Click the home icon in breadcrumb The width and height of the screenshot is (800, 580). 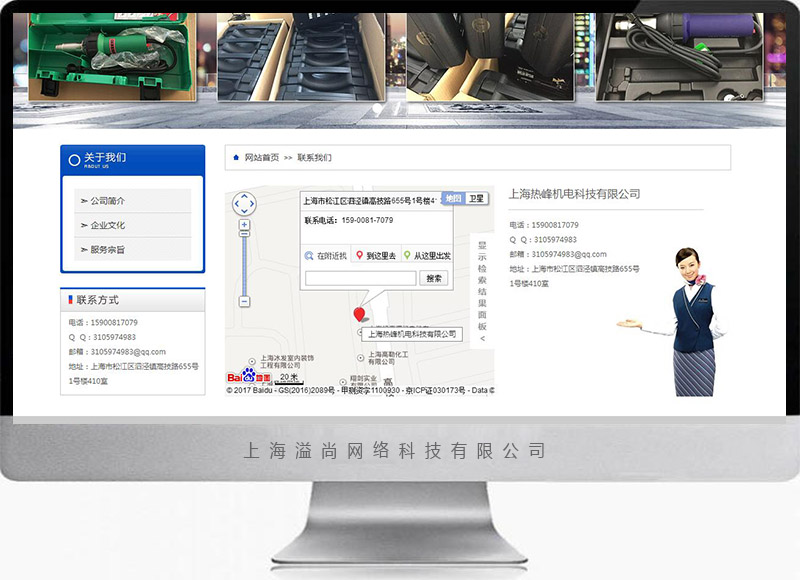point(236,158)
